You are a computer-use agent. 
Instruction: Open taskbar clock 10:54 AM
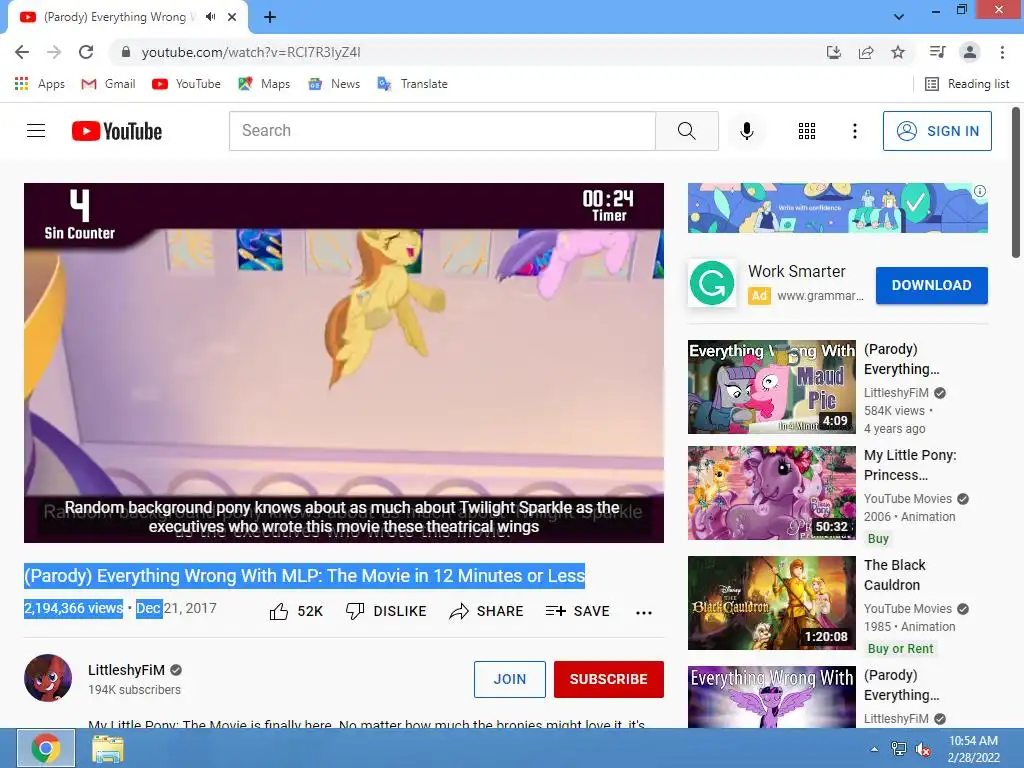(973, 748)
